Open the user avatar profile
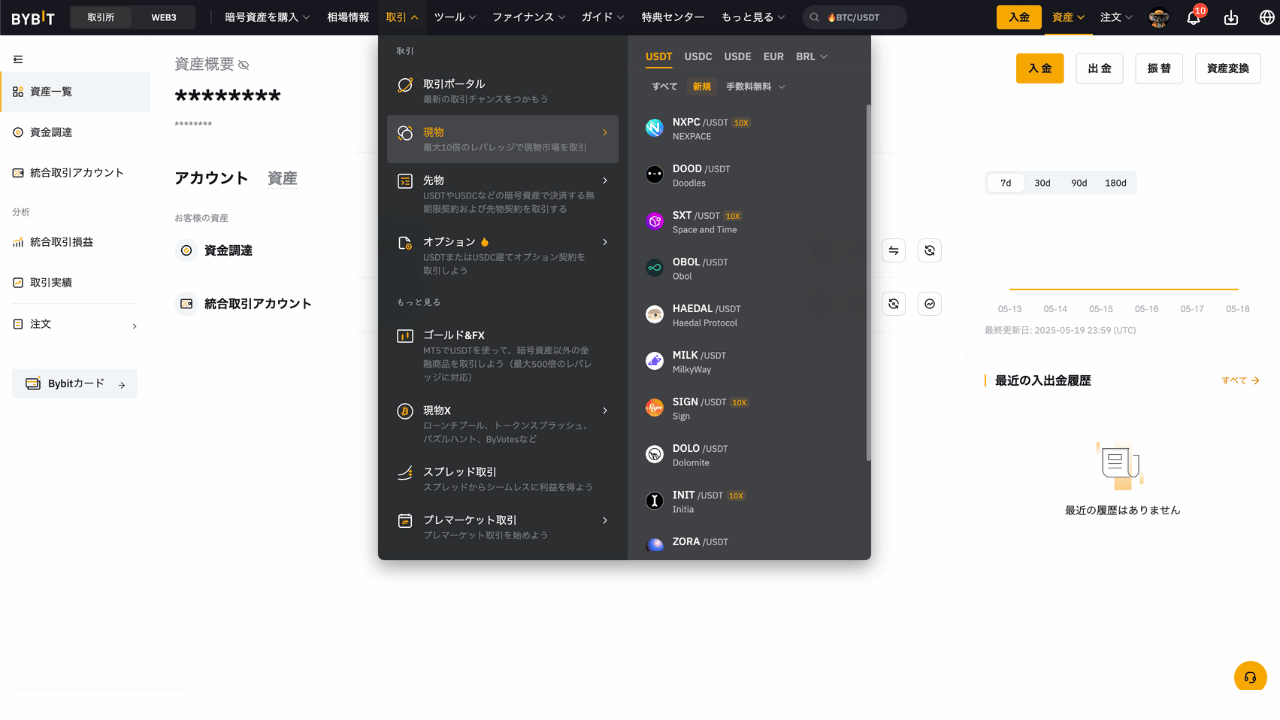This screenshot has height=720, width=1280. pos(1159,17)
